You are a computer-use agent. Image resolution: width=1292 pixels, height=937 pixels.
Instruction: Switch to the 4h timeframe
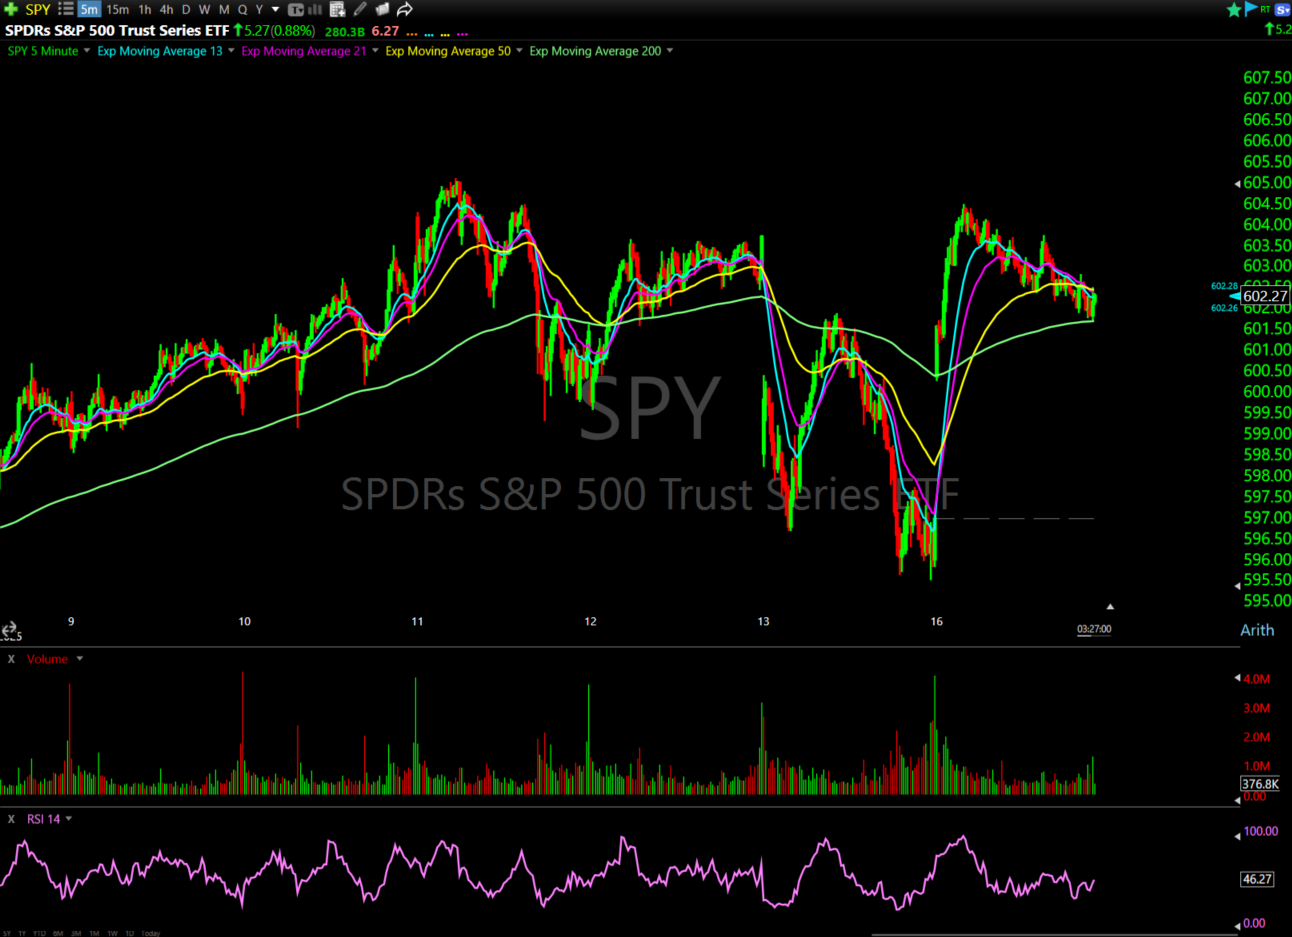pos(167,9)
